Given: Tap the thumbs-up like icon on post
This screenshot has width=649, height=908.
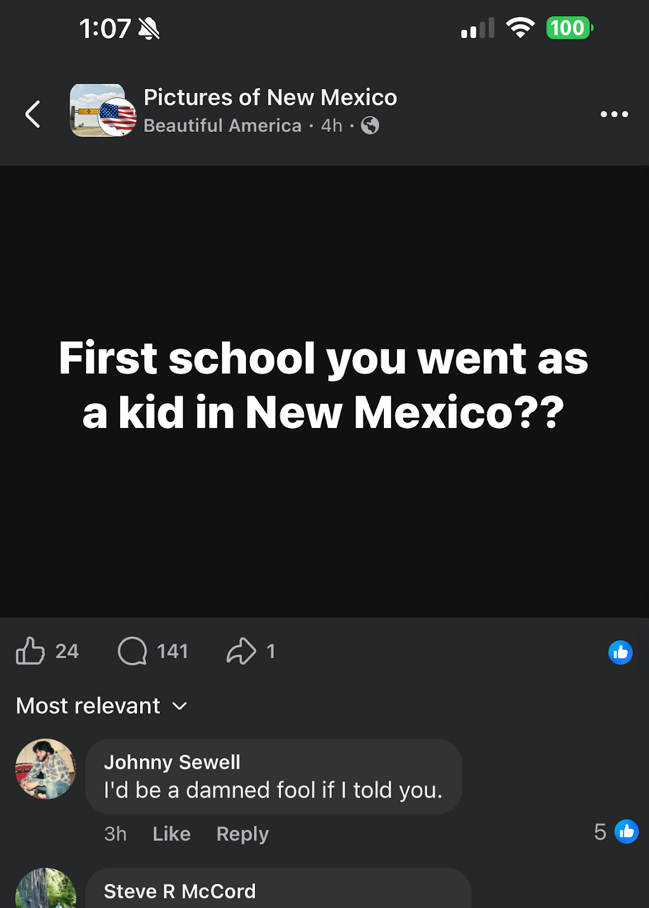Looking at the screenshot, I should point(31,652).
